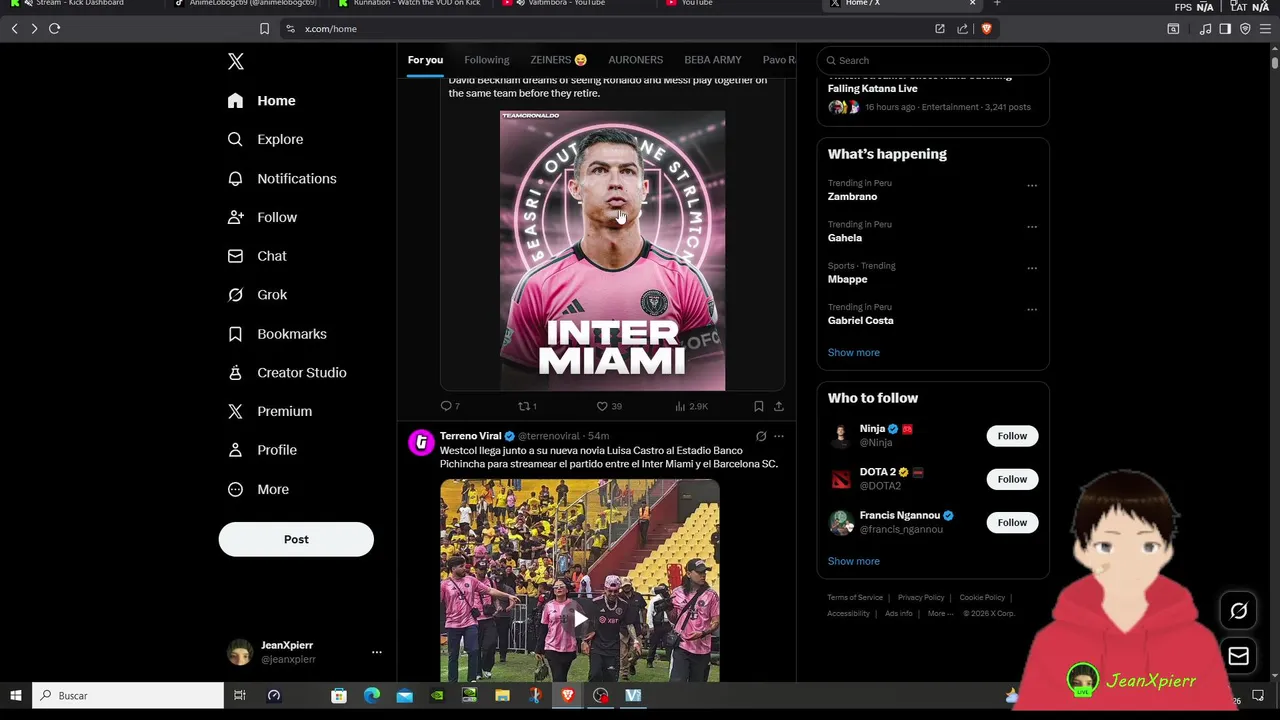The image size is (1280, 720).
Task: Bookmark this page in the browser toolbar
Action: (x=264, y=29)
